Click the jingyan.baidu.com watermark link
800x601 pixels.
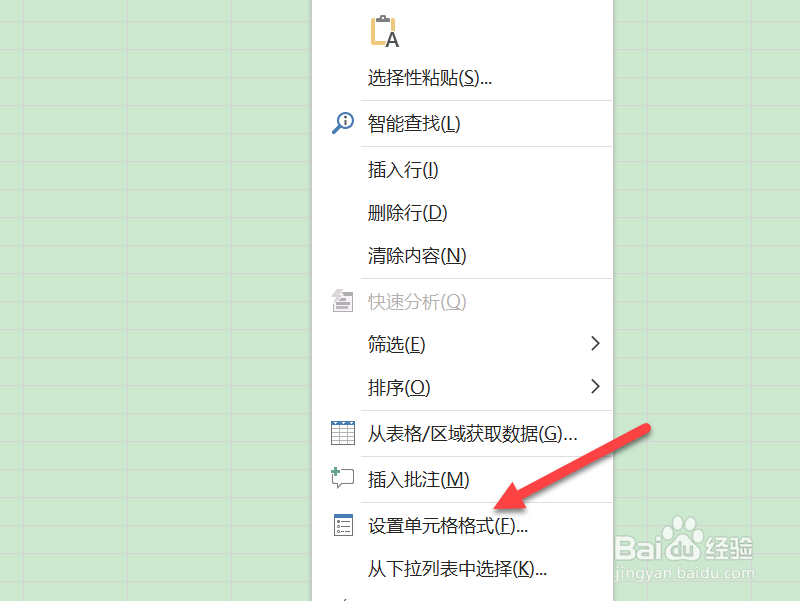pos(684,573)
